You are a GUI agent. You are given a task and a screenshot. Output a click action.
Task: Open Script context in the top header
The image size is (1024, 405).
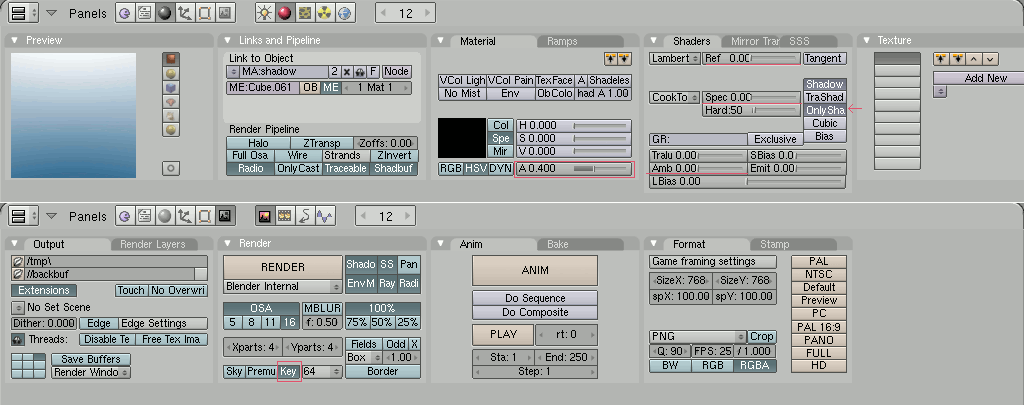[144, 13]
